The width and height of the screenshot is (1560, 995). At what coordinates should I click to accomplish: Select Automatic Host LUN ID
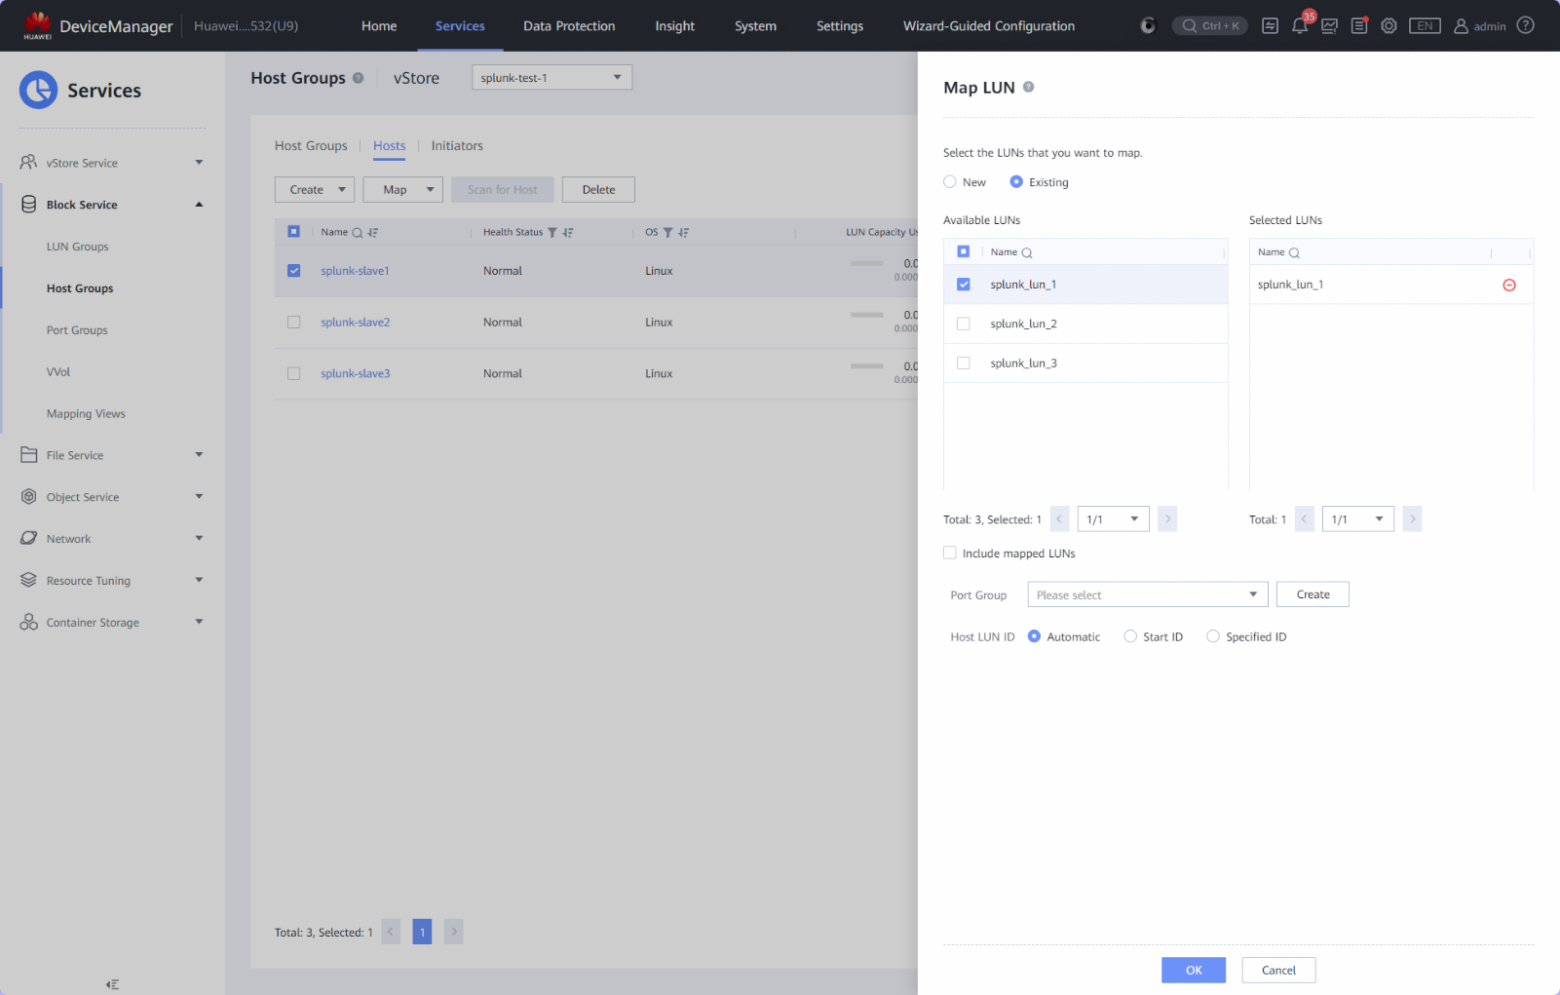tap(1034, 636)
